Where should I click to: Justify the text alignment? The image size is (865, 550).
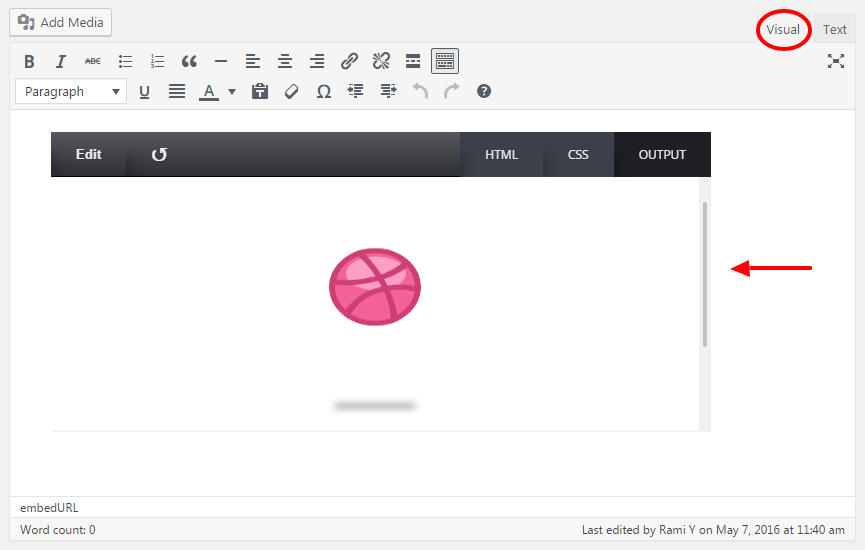[177, 92]
